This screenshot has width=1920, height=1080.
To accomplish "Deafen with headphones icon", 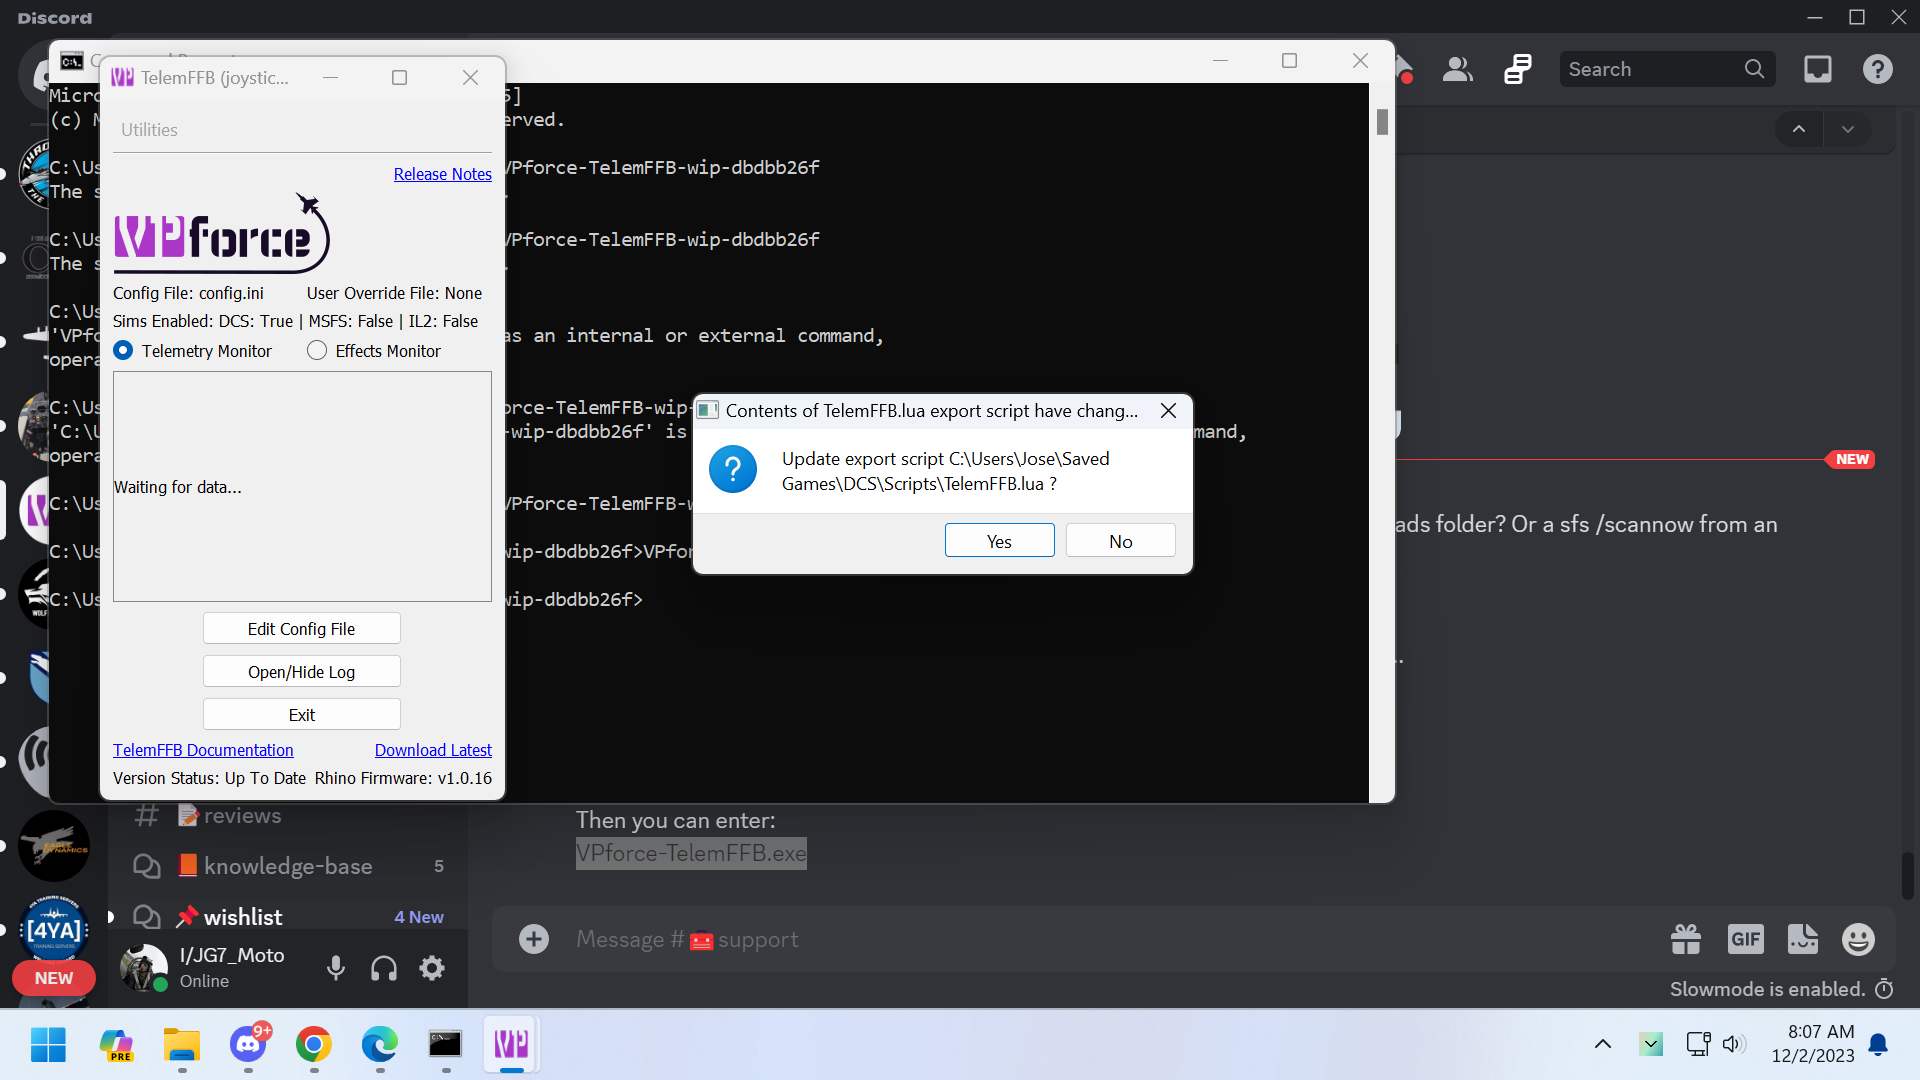I will coord(384,968).
